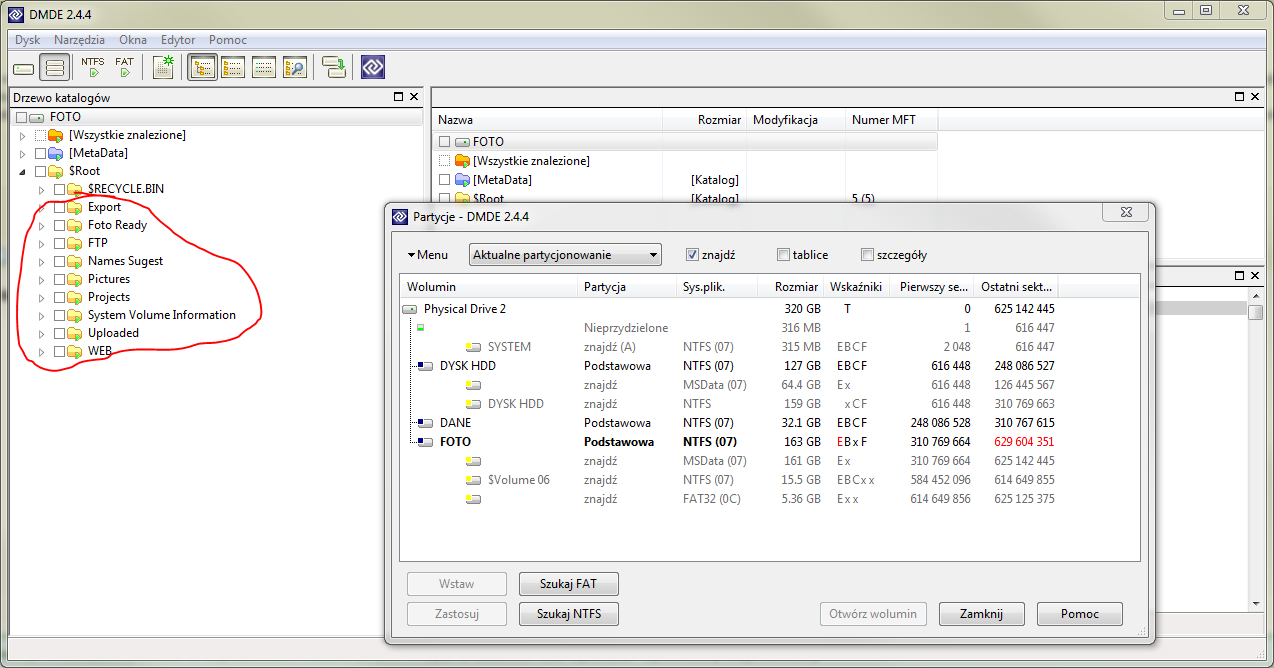The width and height of the screenshot is (1274, 668).
Task: Open the Narzędzia menu
Action: pos(80,40)
